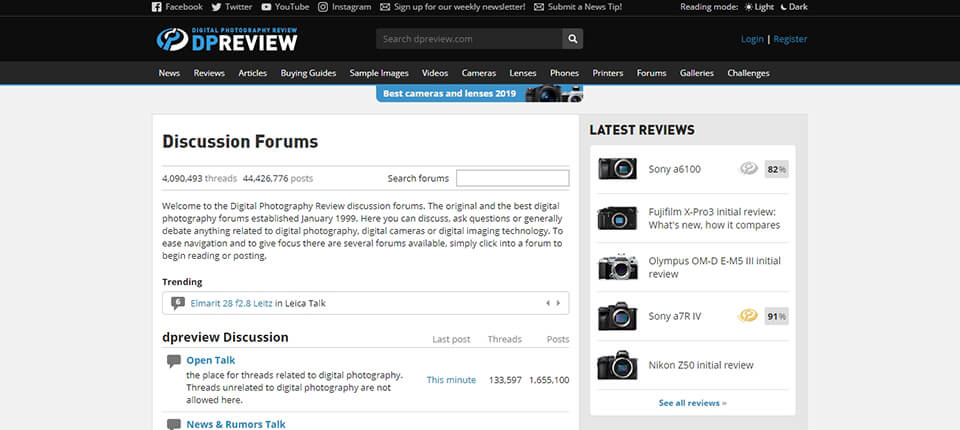Image resolution: width=960 pixels, height=430 pixels.
Task: Open the Cameras menu item
Action: click(479, 73)
